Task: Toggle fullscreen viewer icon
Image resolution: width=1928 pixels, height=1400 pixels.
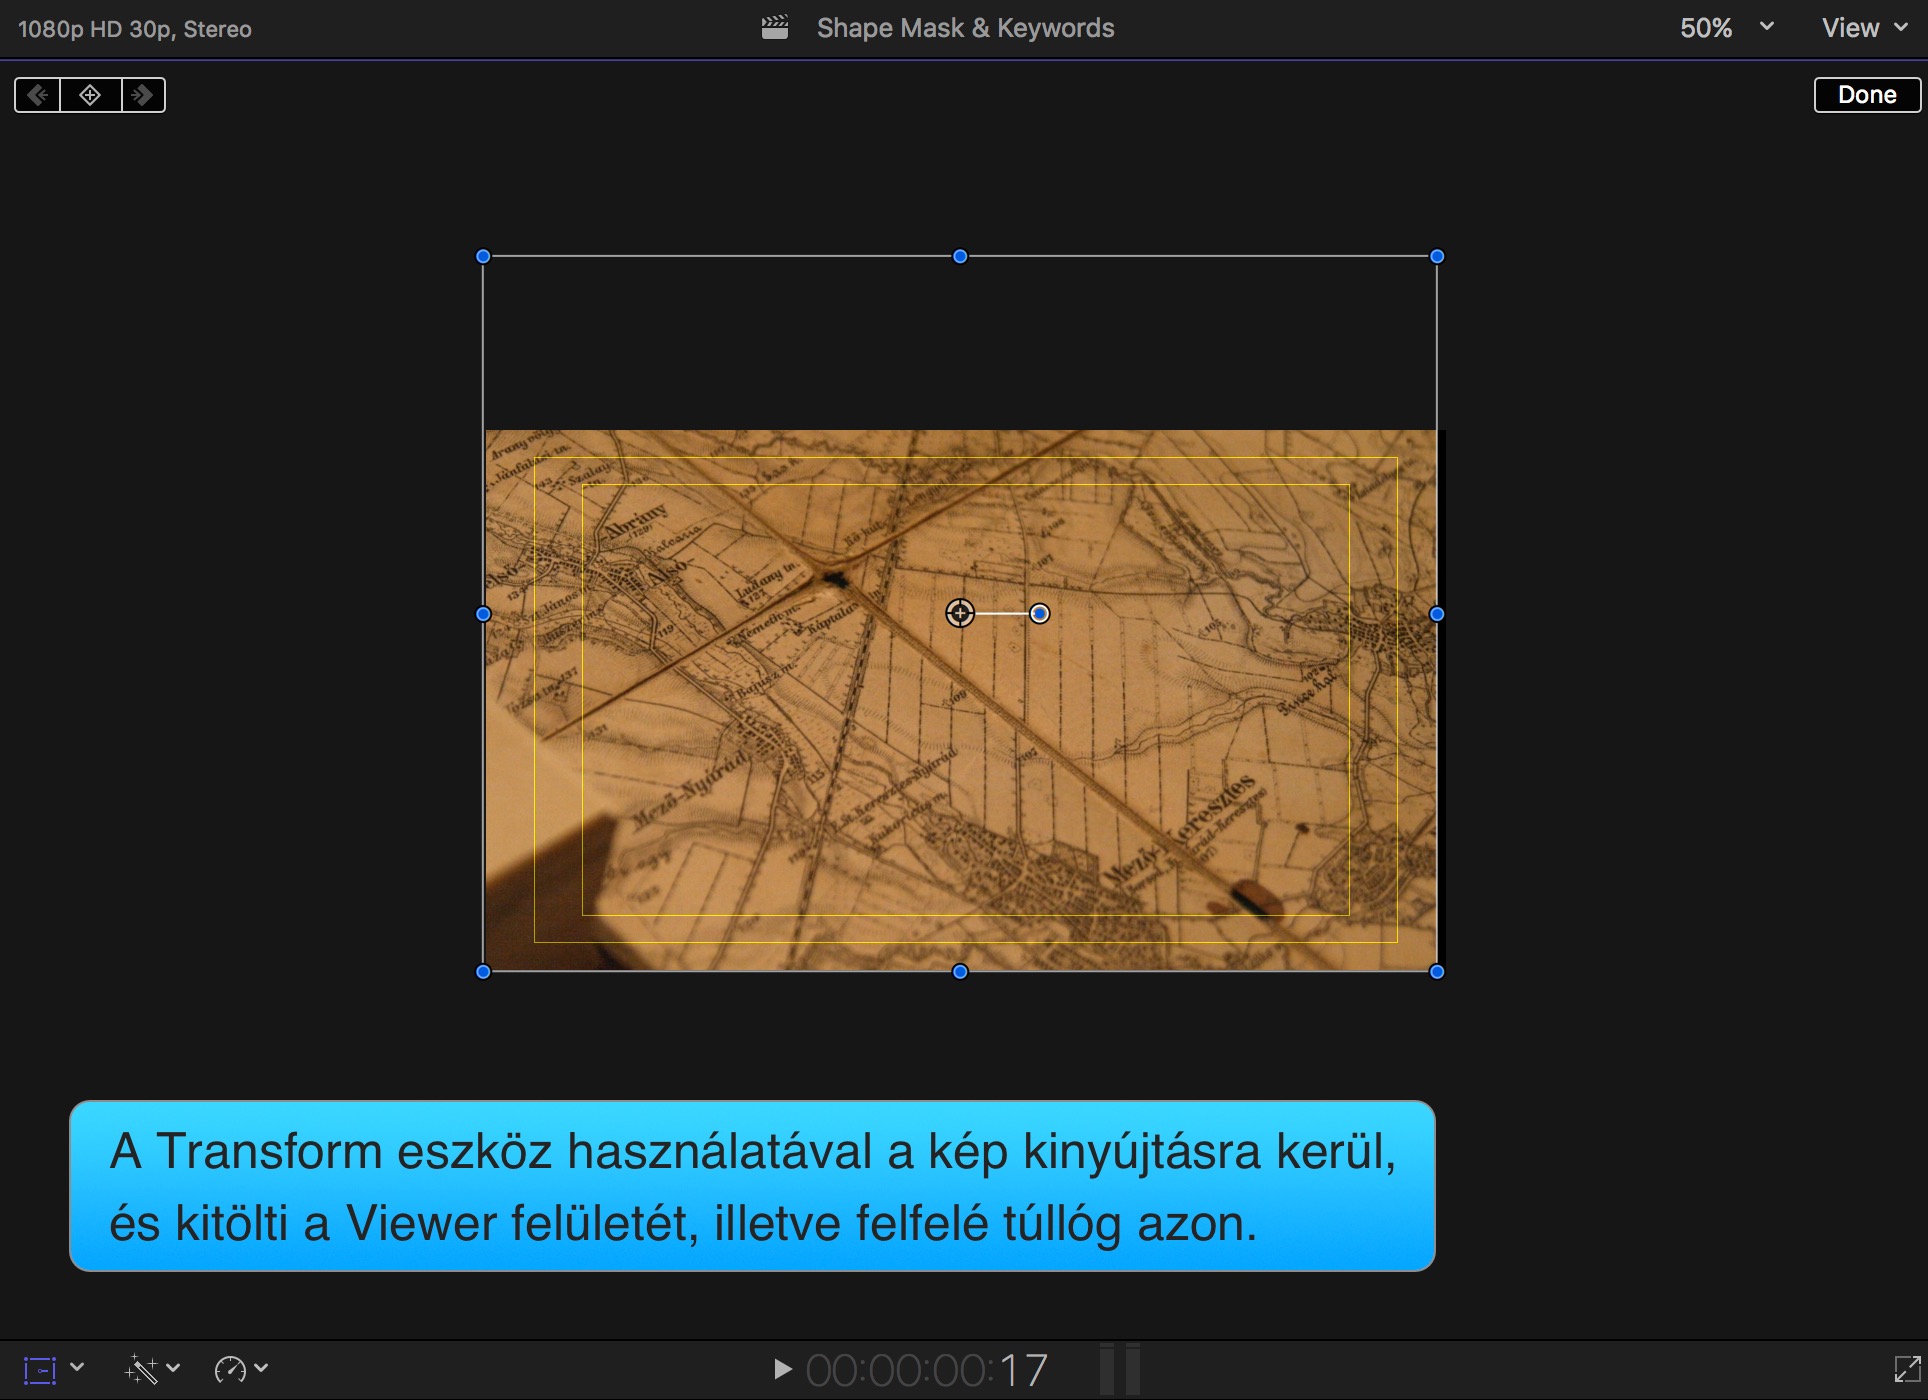Action: (1907, 1369)
